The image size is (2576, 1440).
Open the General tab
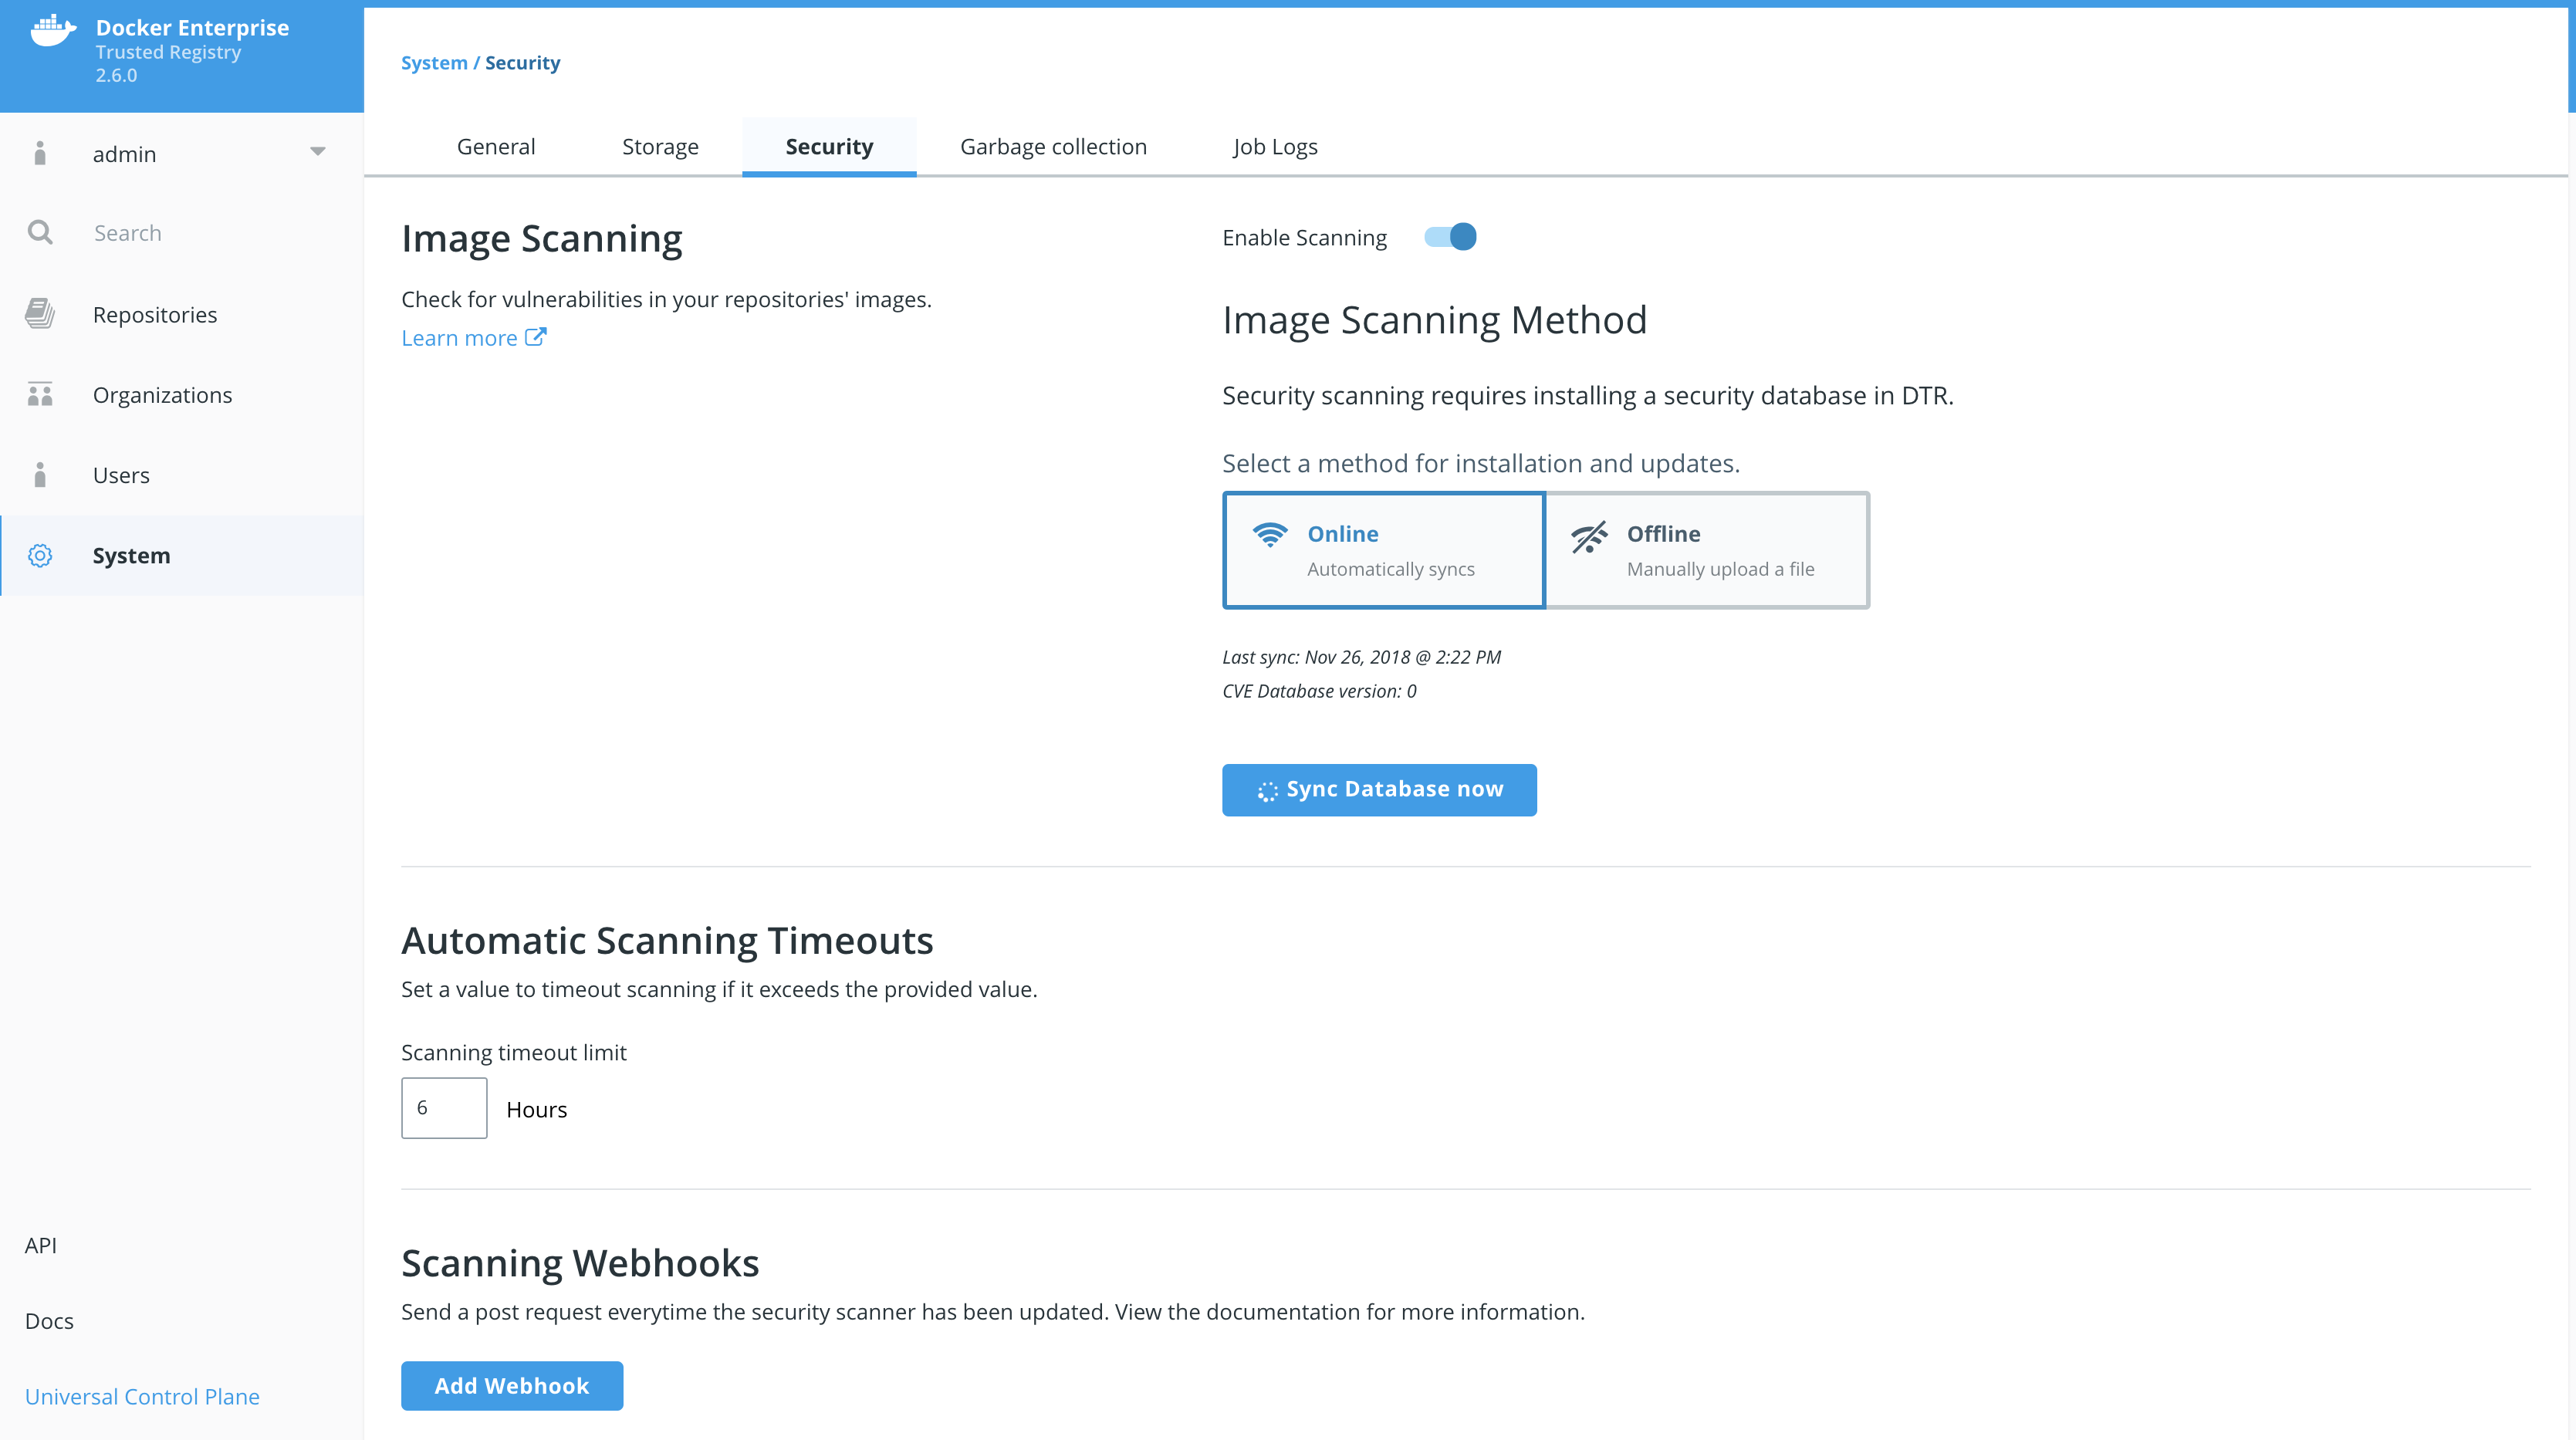496,146
